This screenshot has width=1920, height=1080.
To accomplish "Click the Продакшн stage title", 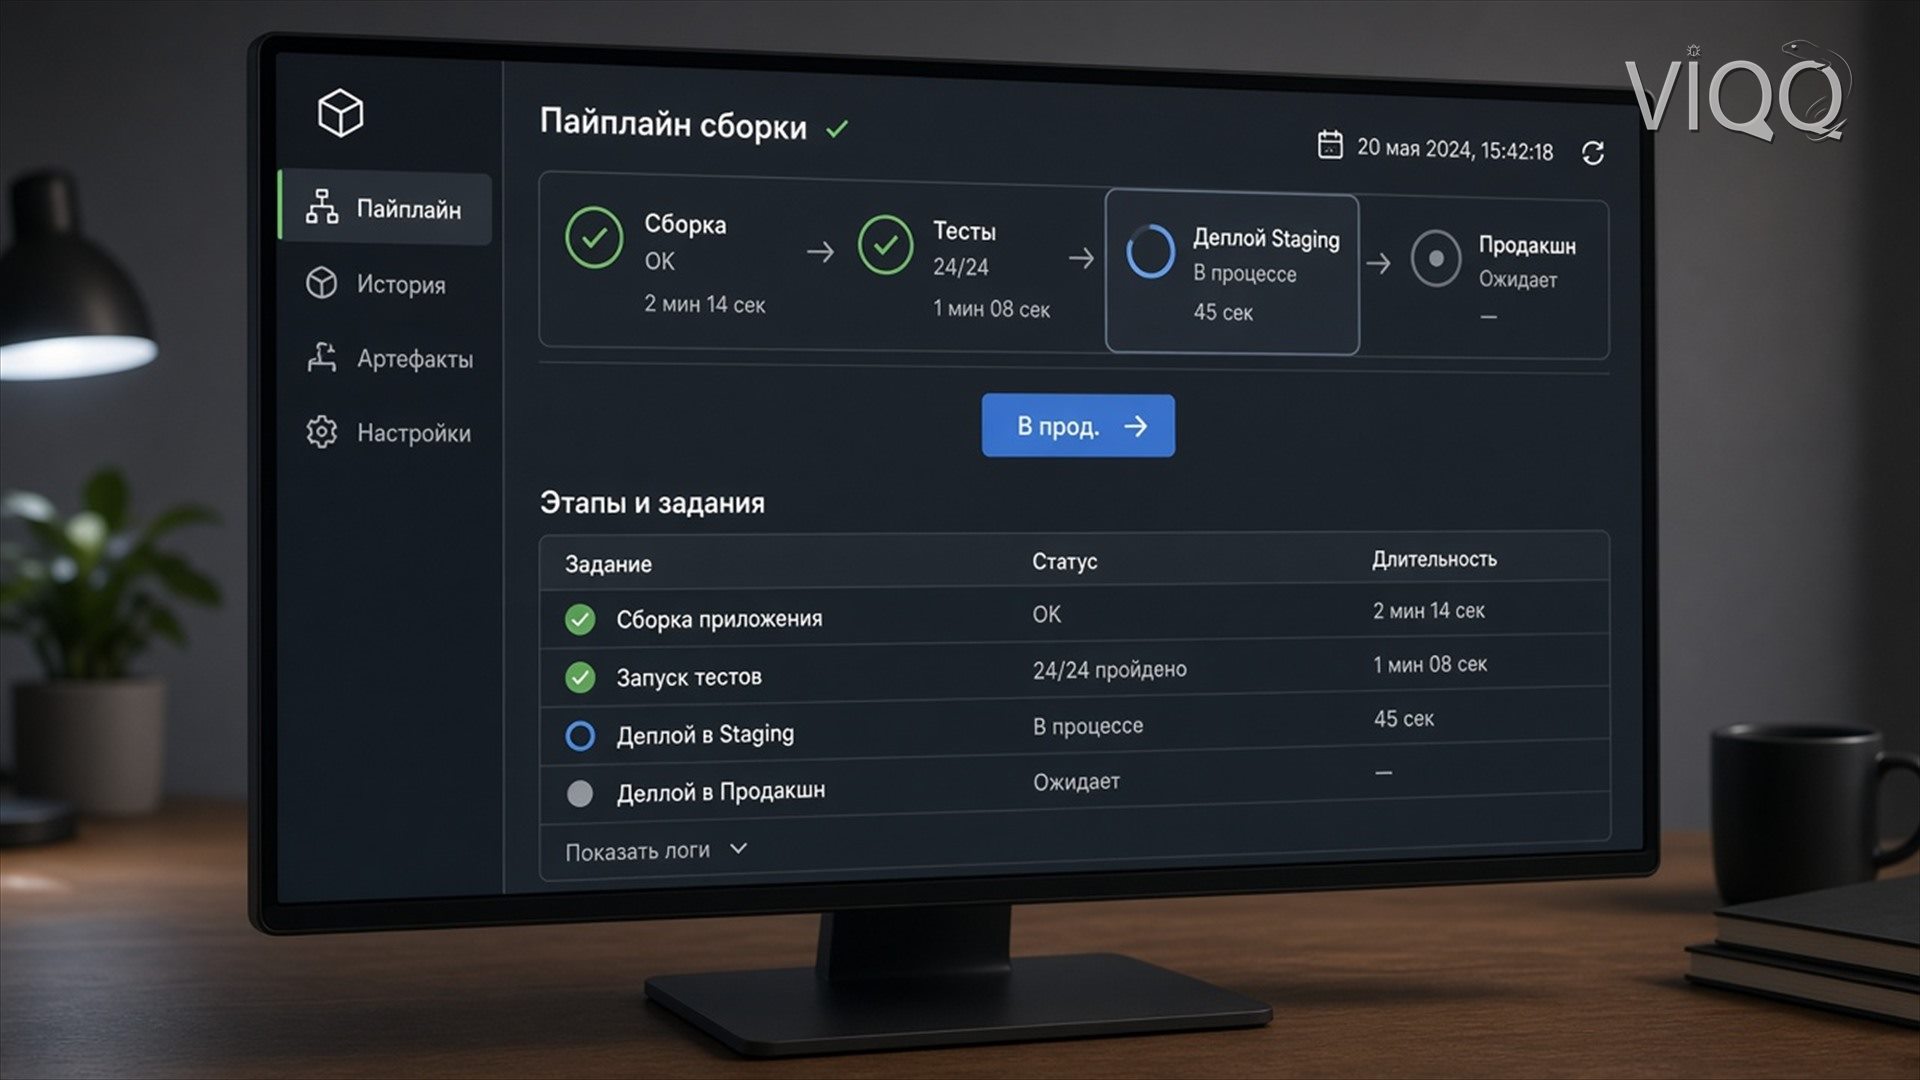I will coord(1527,246).
